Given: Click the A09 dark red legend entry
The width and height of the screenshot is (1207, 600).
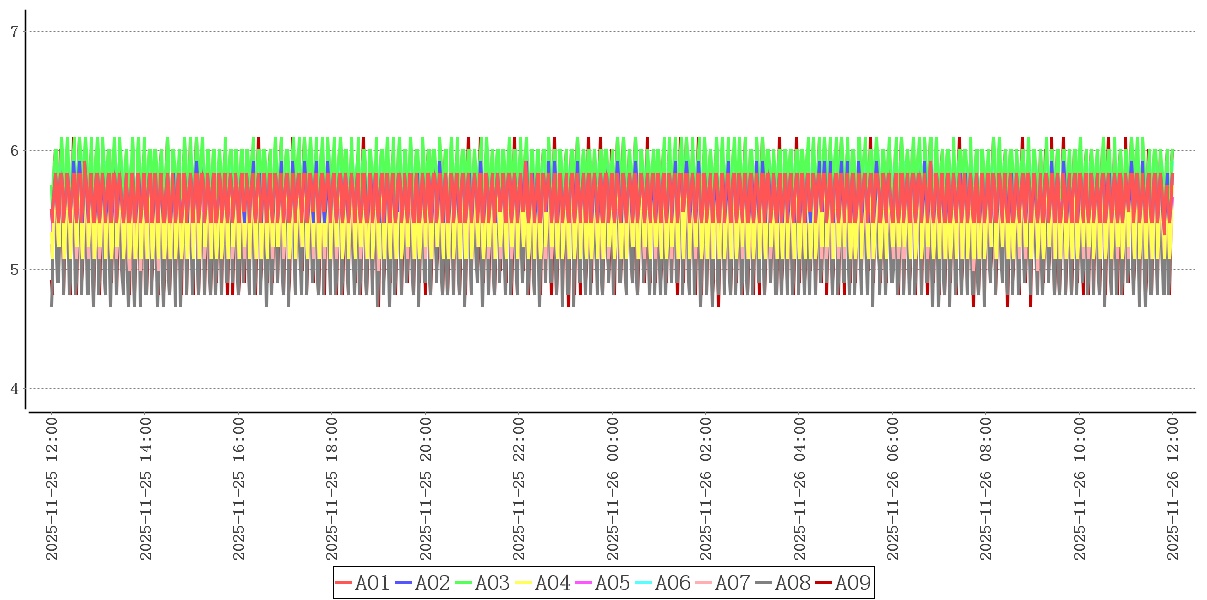Looking at the screenshot, I should click(852, 583).
